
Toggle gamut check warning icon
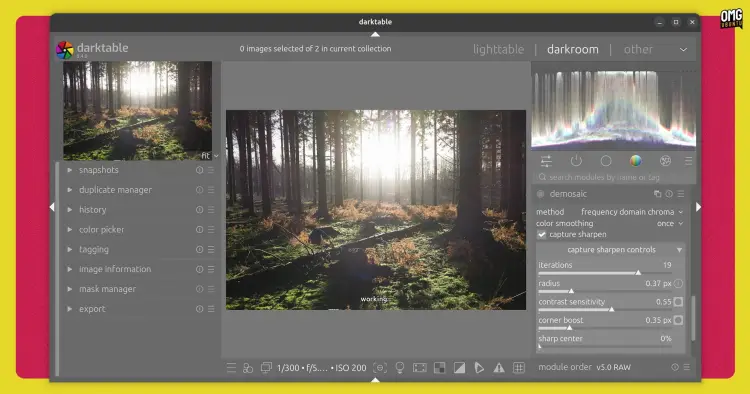pos(499,368)
